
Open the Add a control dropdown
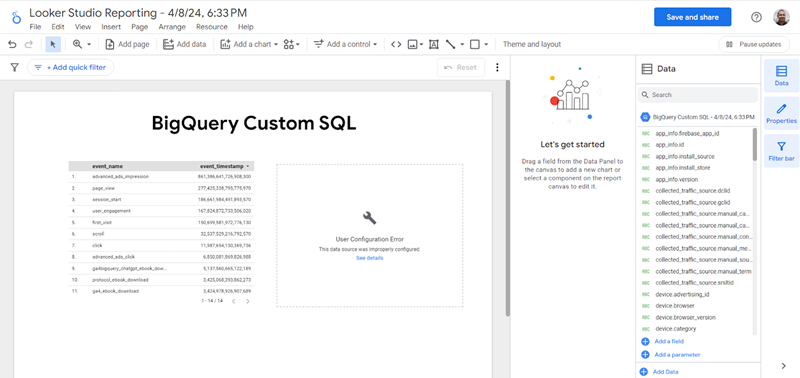[x=345, y=44]
